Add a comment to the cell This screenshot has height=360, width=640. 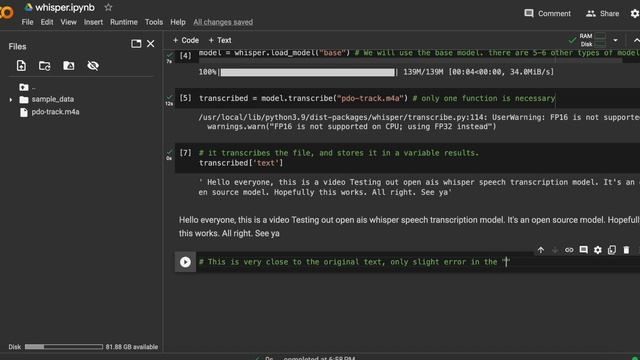[x=584, y=250]
